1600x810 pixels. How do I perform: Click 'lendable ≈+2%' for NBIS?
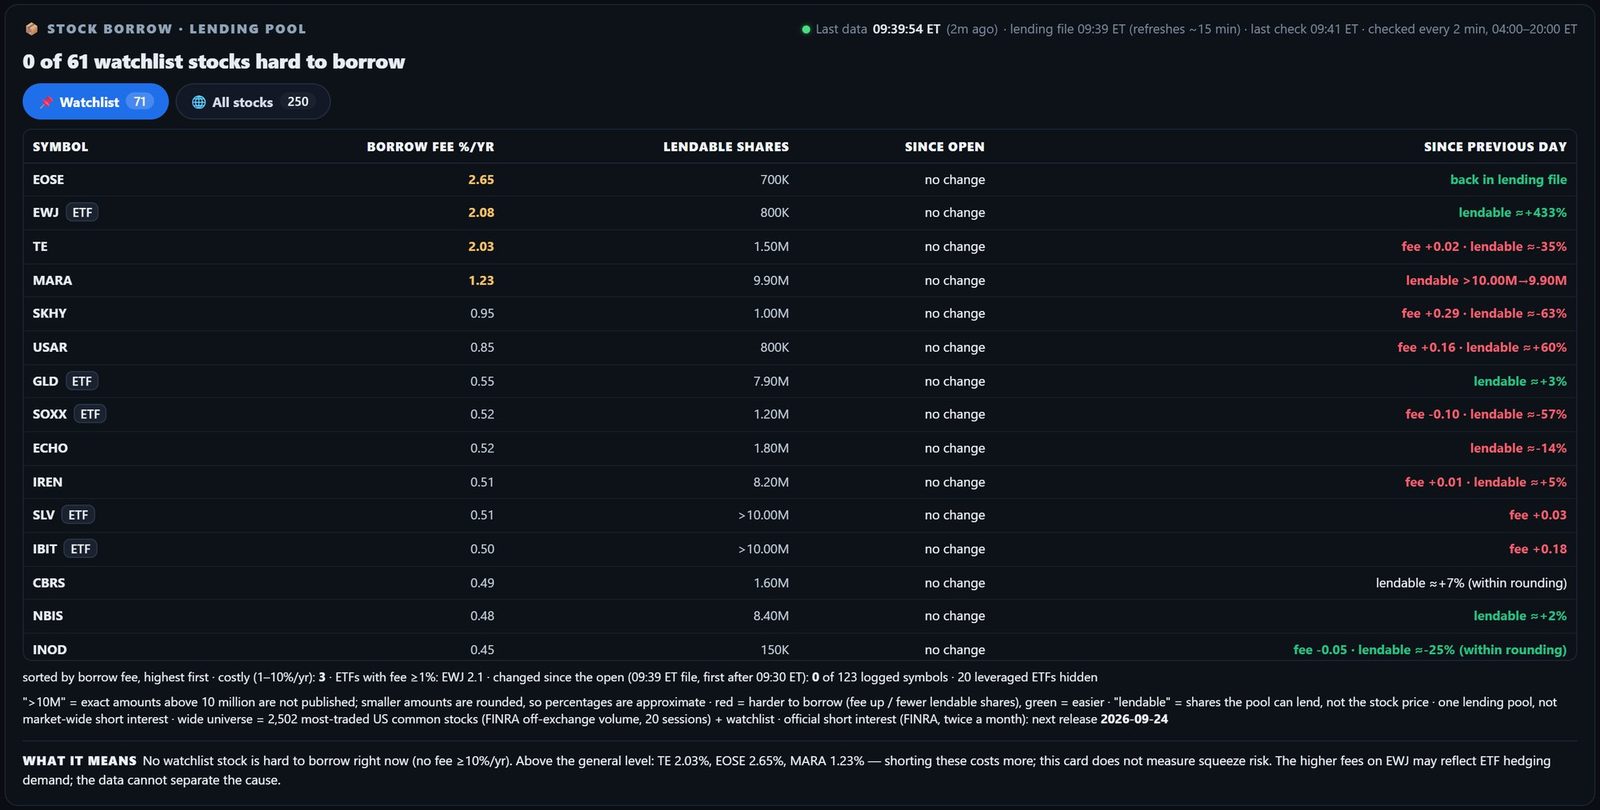[1520, 616]
